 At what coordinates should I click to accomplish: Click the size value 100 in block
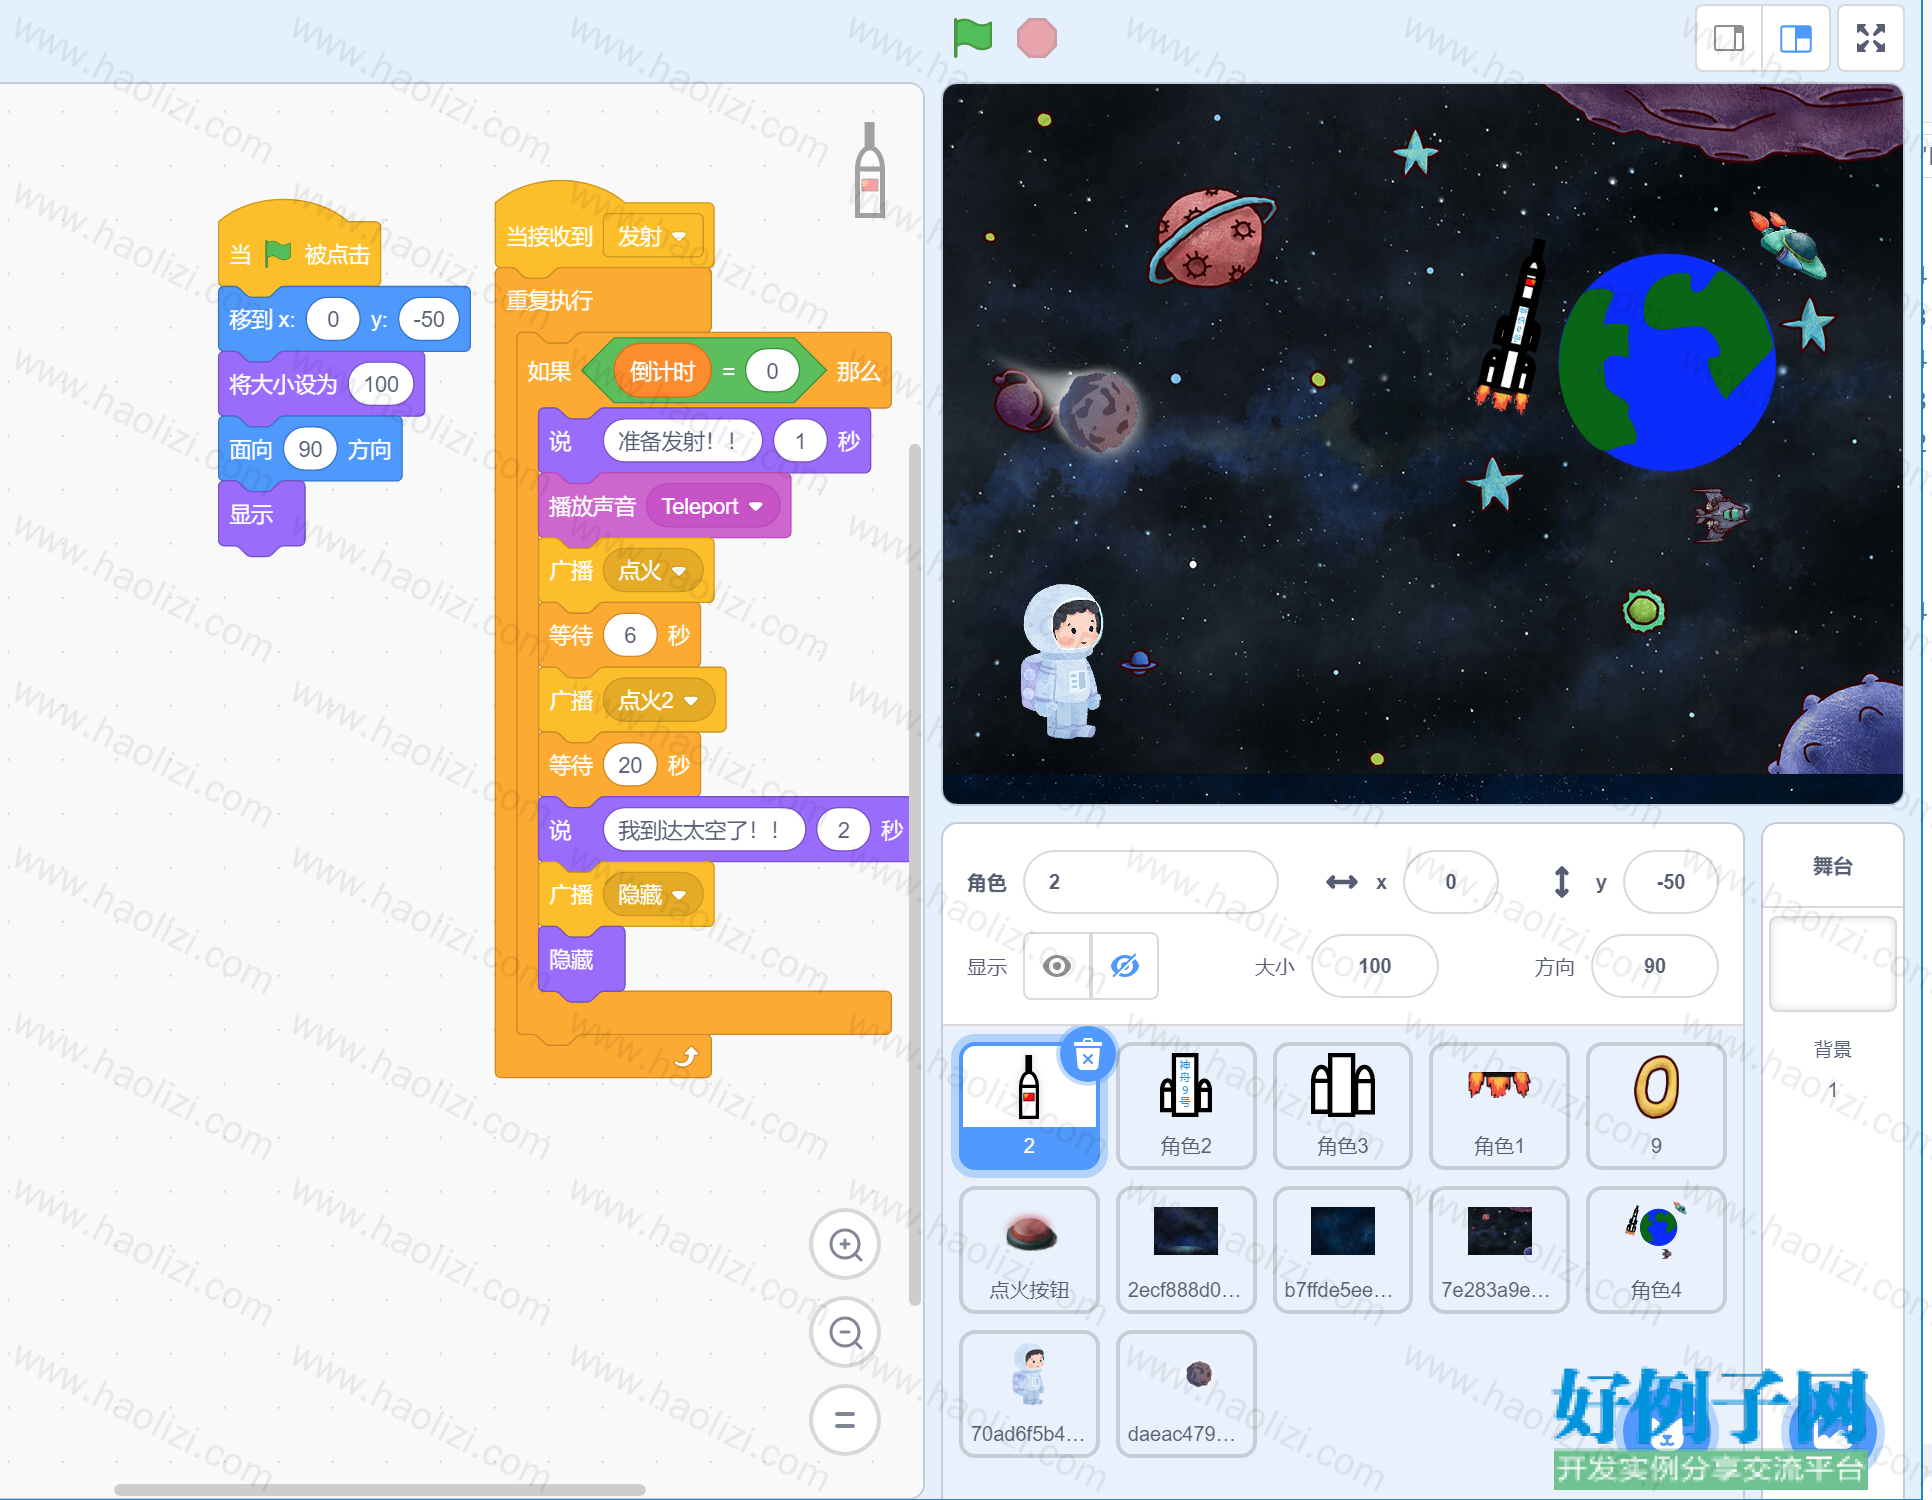381,384
